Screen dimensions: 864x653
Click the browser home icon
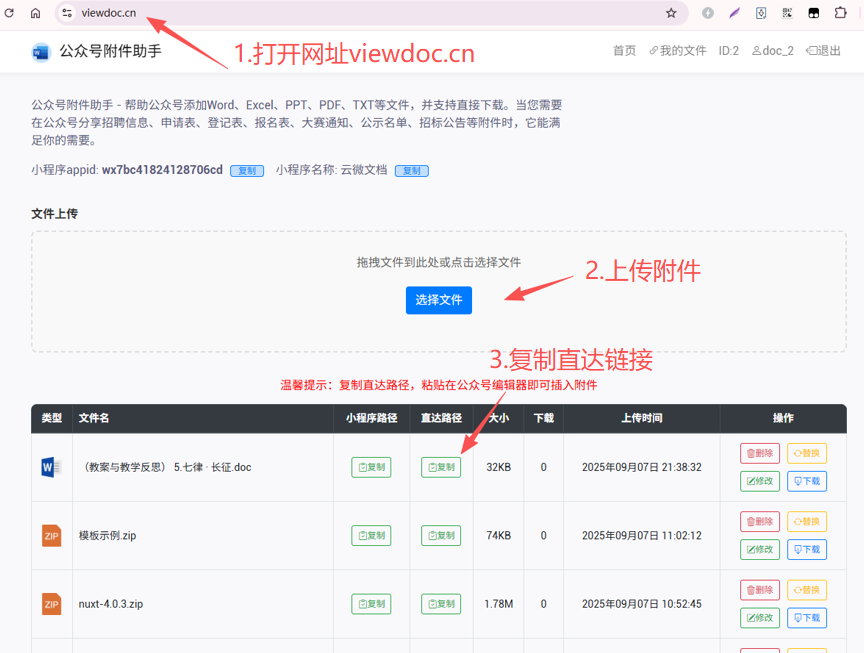click(36, 14)
